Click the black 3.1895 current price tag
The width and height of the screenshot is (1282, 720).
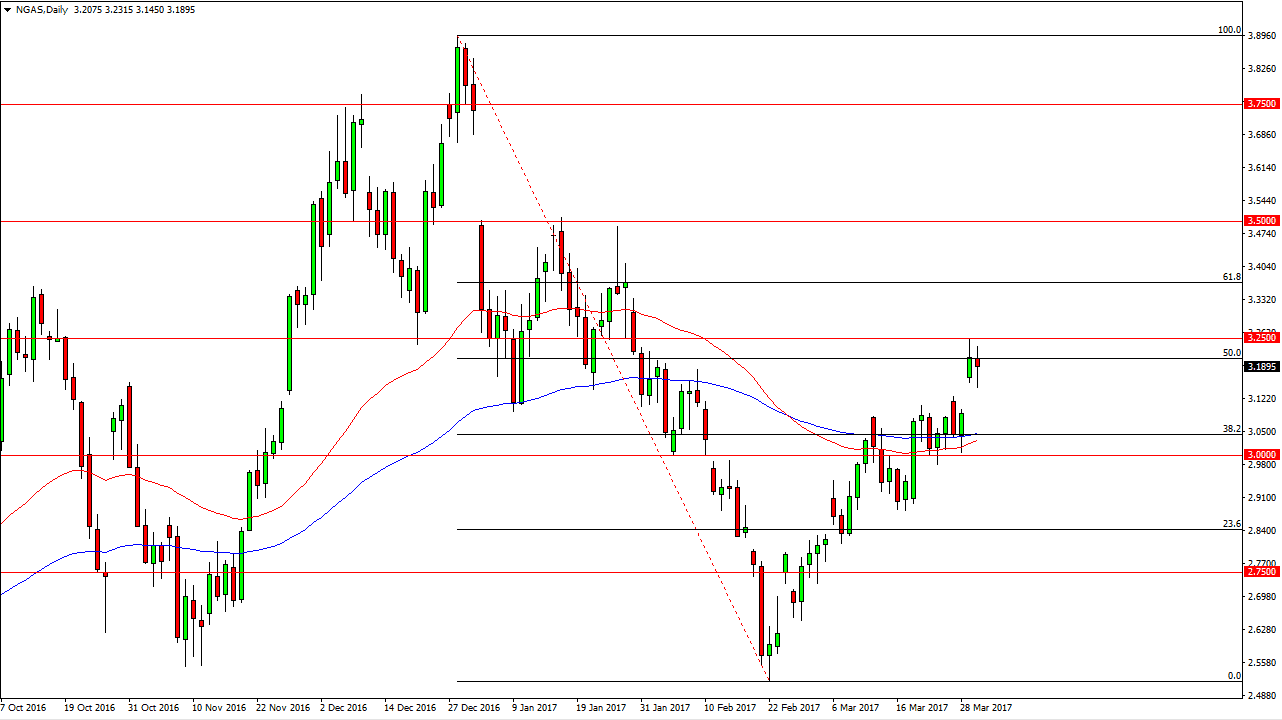coord(1262,366)
